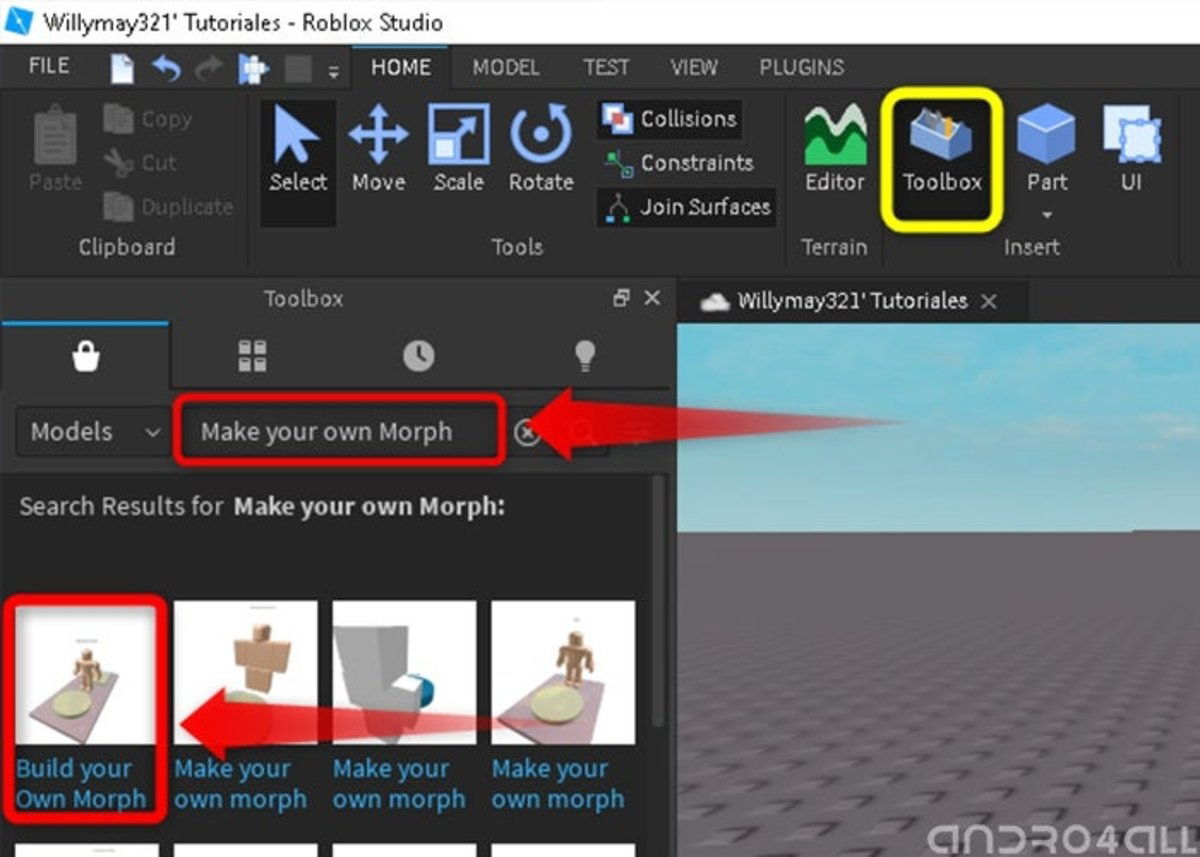Insert a new Part
This screenshot has width=1200, height=857.
tap(1046, 150)
